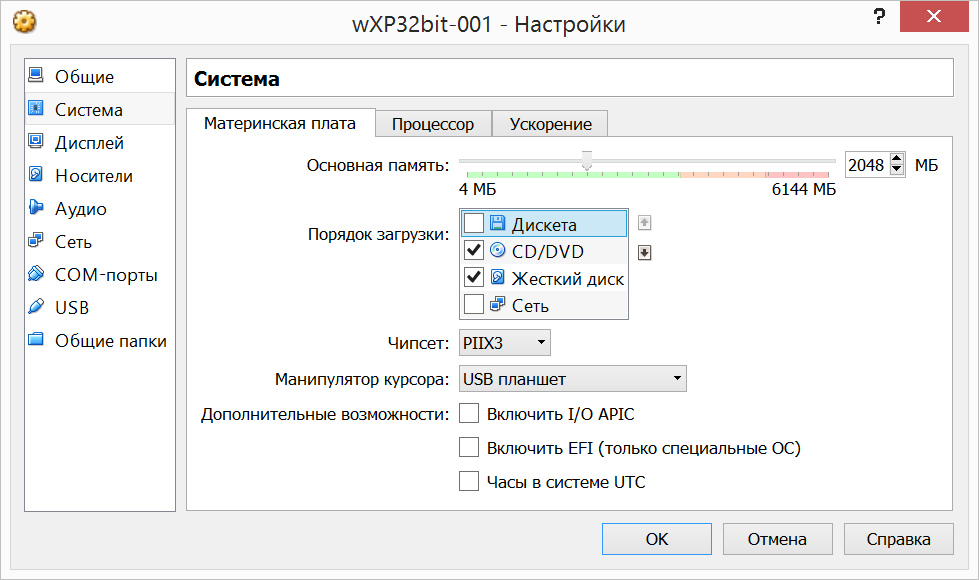Click the floppy Дискета icon in boot order
979x580 pixels.
[x=498, y=224]
